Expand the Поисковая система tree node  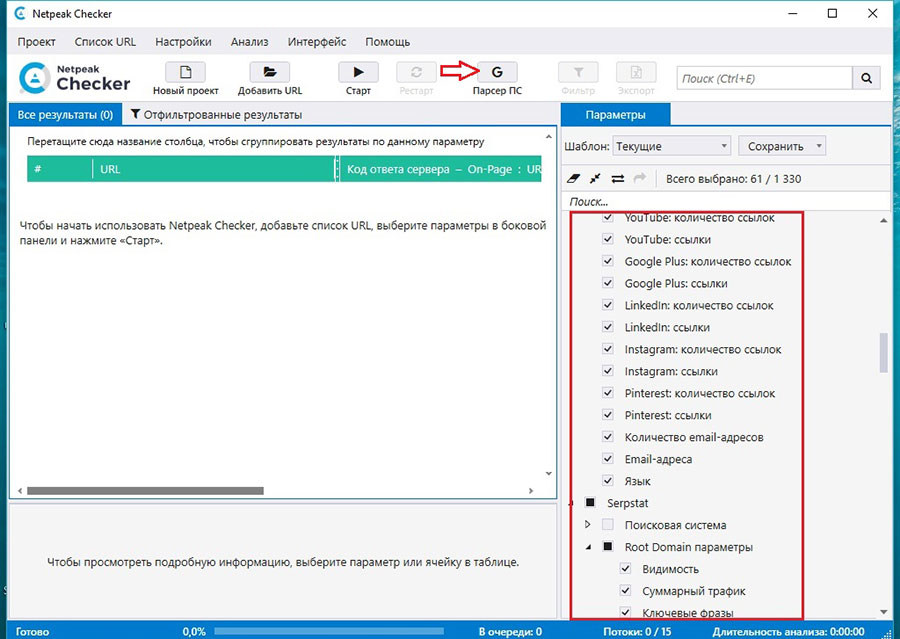coord(587,524)
